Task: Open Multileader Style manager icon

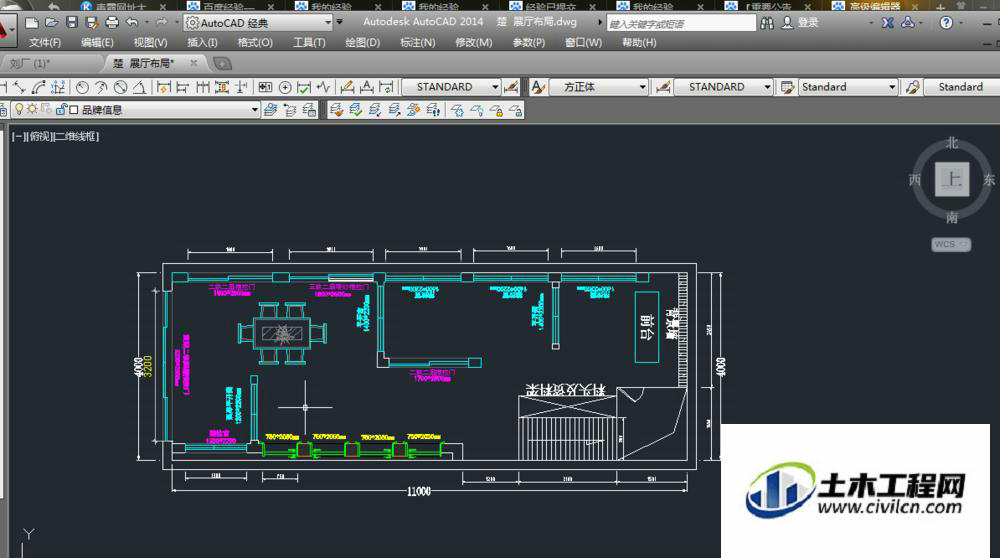Action: click(x=913, y=87)
